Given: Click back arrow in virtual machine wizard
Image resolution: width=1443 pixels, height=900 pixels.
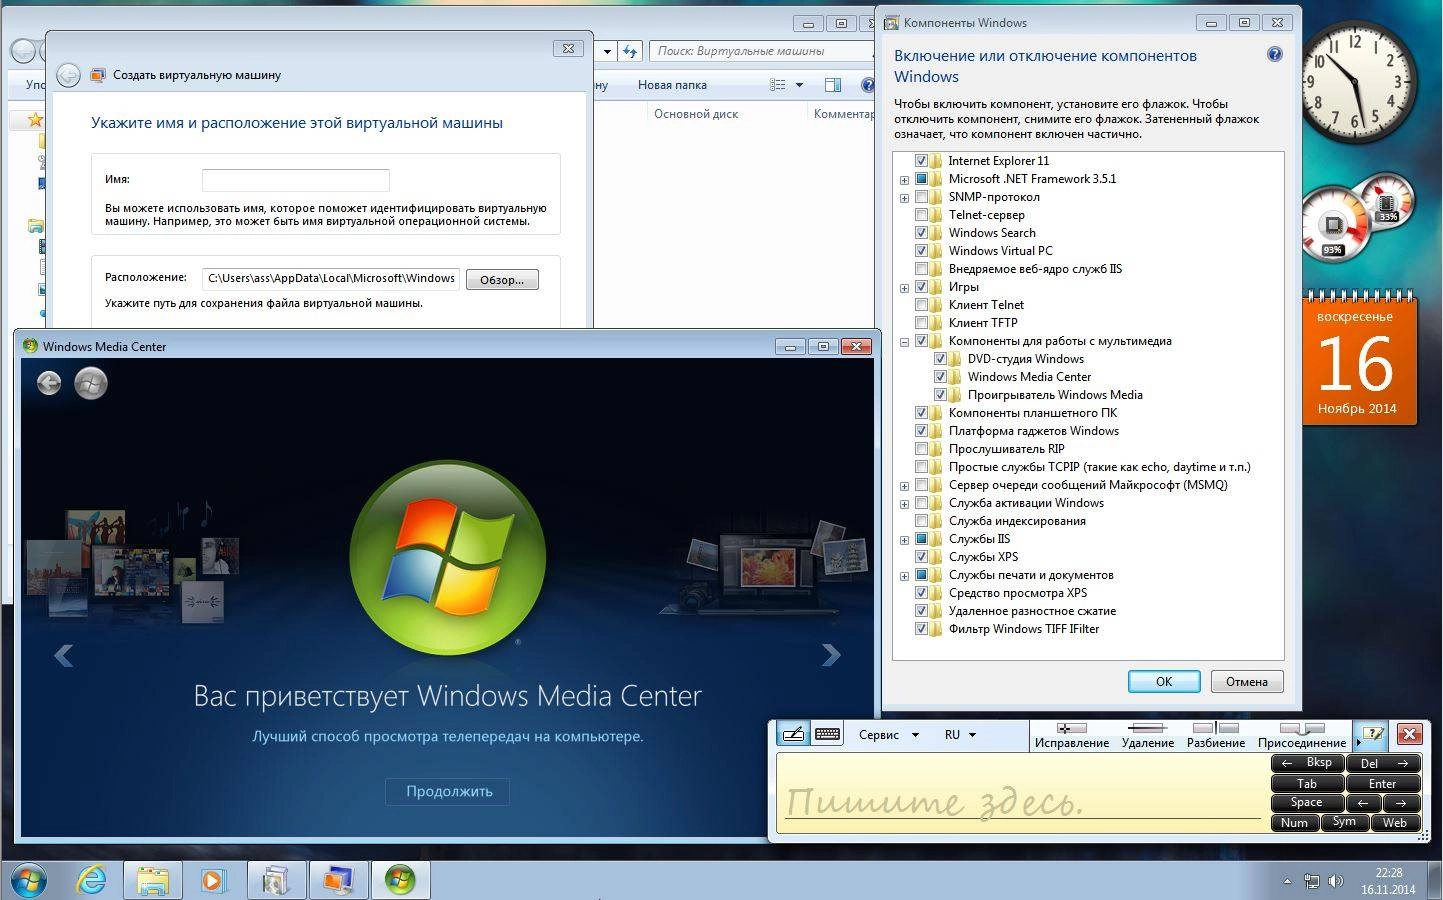Looking at the screenshot, I should point(68,75).
